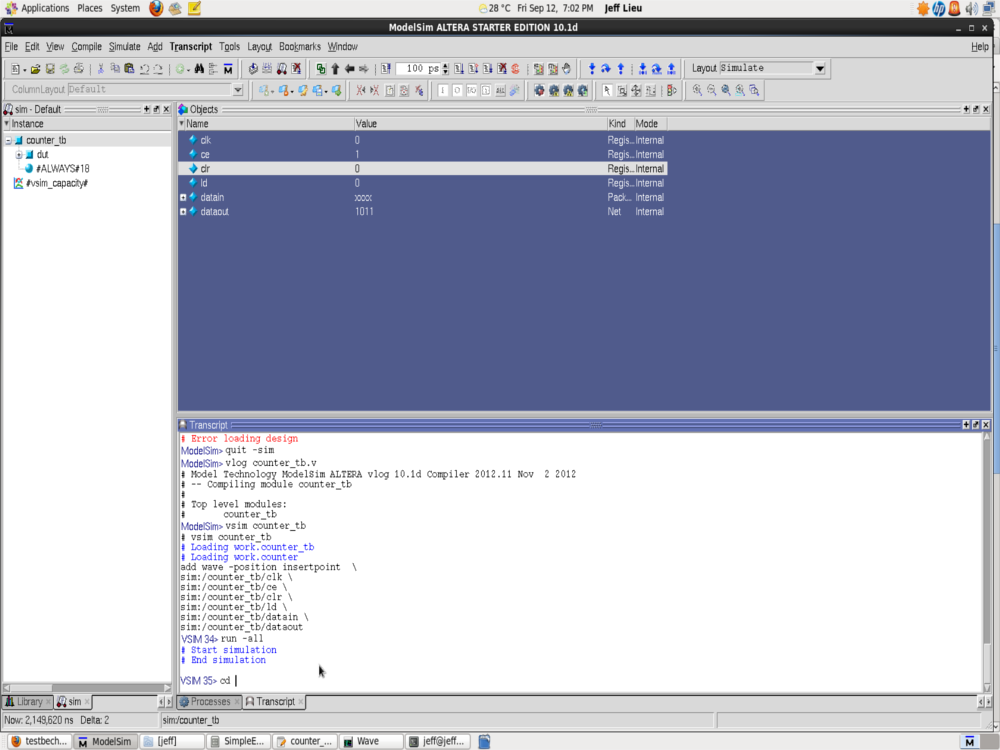1000x750 pixels.
Task: Click the Cut scissors icon
Action: tap(101, 69)
